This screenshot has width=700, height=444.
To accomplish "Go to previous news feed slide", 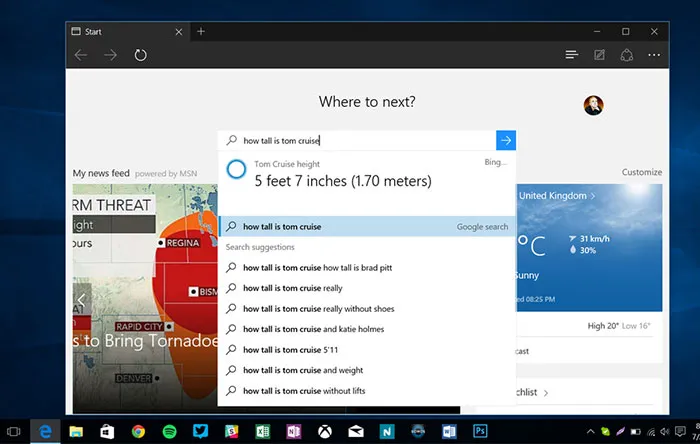I will pos(82,299).
